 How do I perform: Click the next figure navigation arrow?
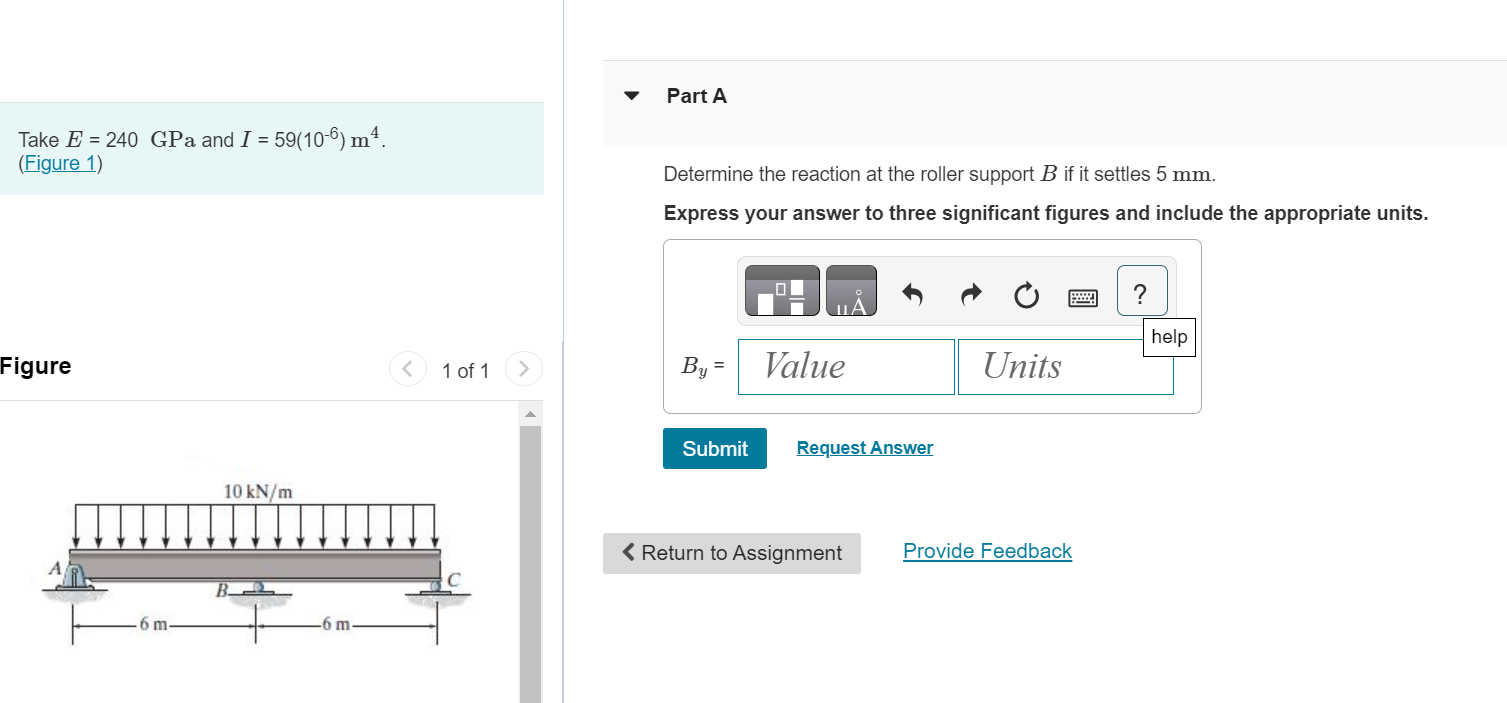[x=524, y=369]
